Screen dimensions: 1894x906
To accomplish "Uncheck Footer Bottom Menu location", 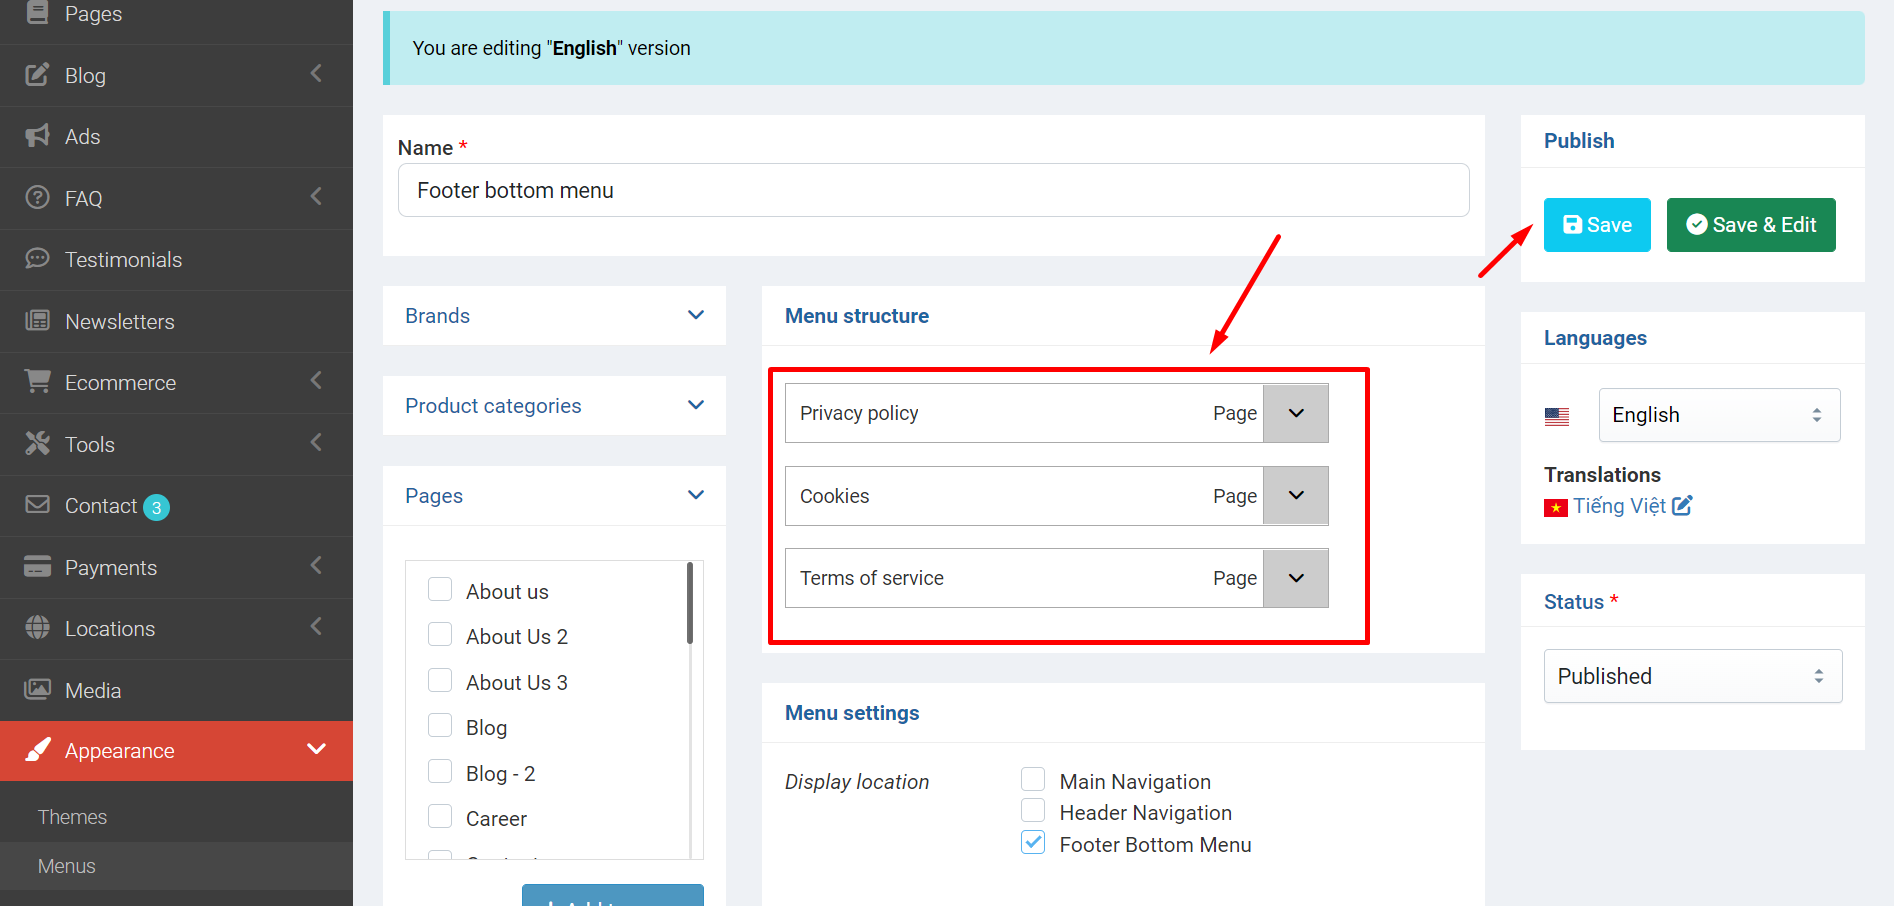I will click(1033, 842).
